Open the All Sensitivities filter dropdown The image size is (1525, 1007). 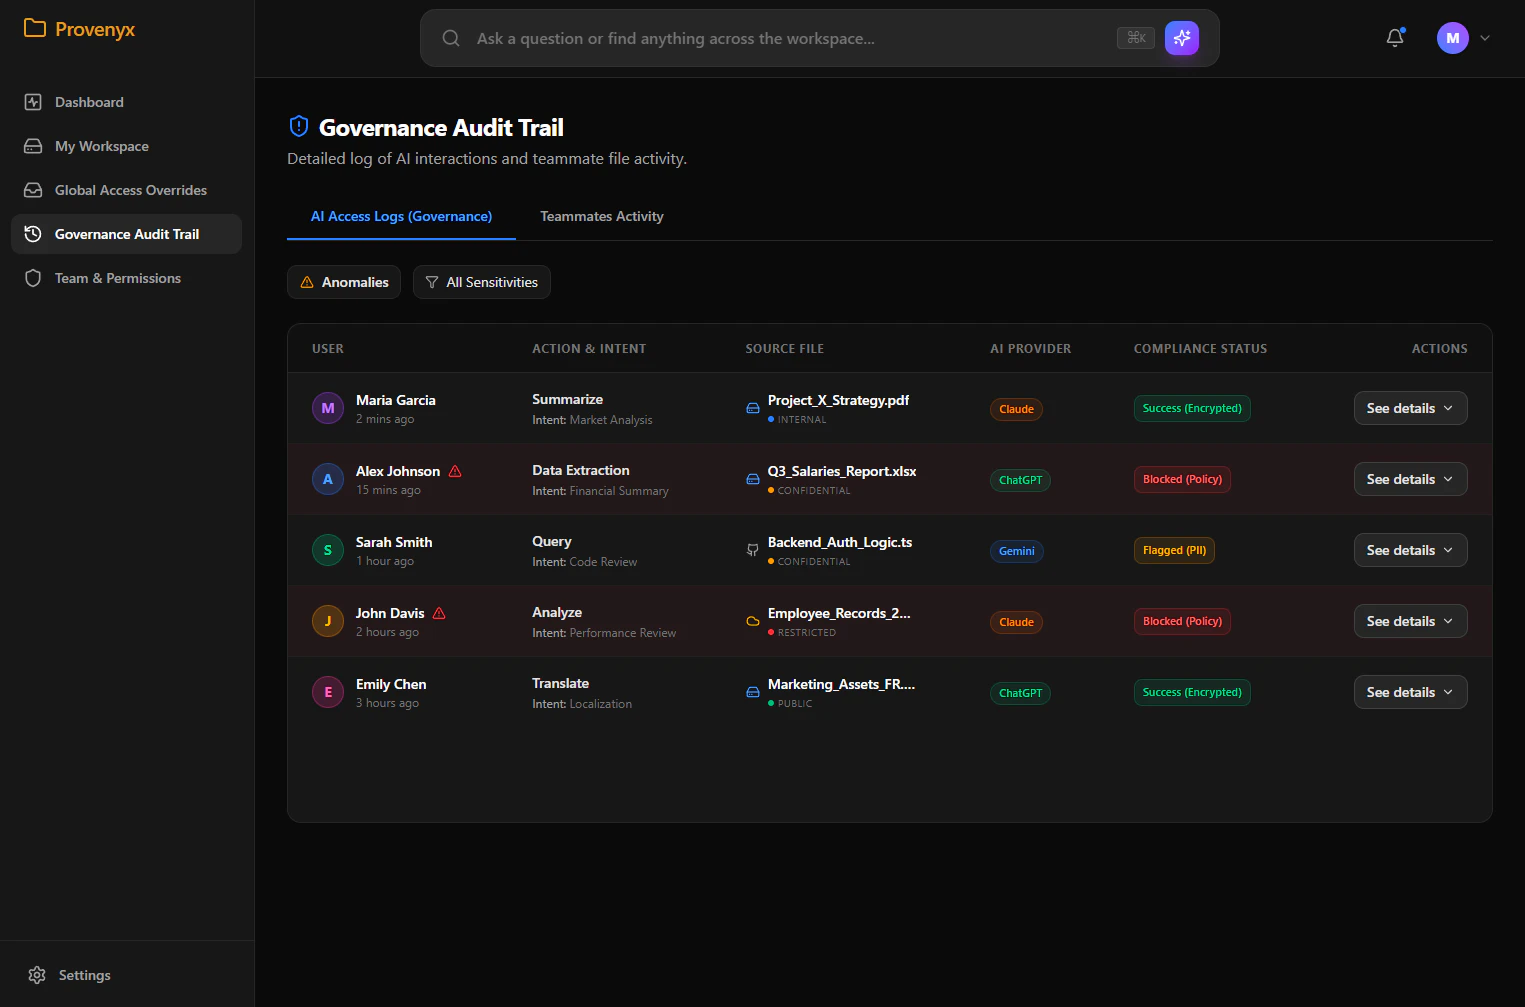[x=482, y=282]
